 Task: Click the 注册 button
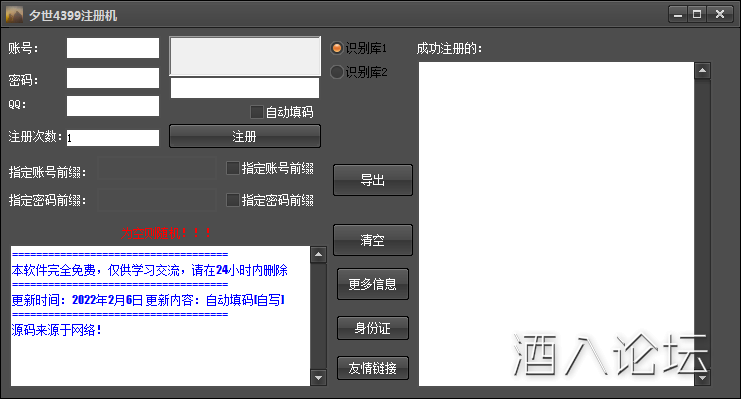[x=245, y=136]
